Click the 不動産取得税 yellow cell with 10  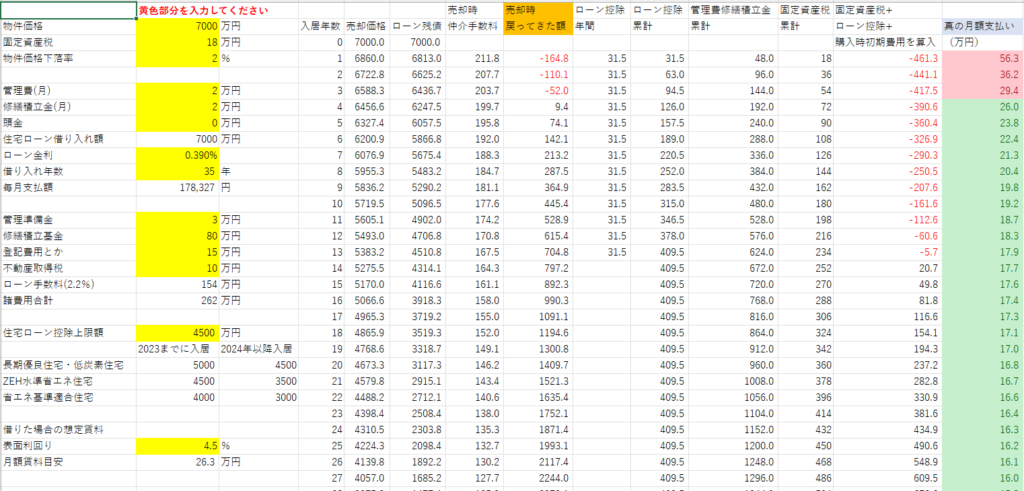(x=178, y=268)
